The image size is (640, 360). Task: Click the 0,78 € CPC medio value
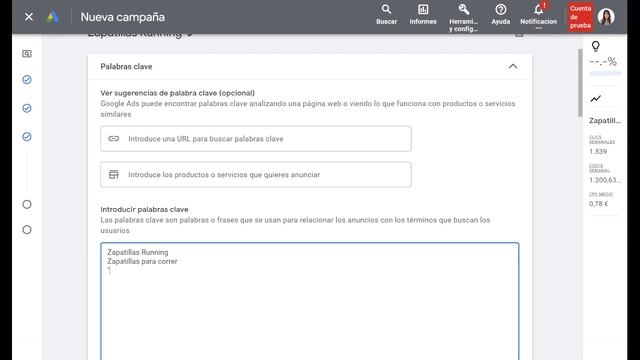coord(598,204)
